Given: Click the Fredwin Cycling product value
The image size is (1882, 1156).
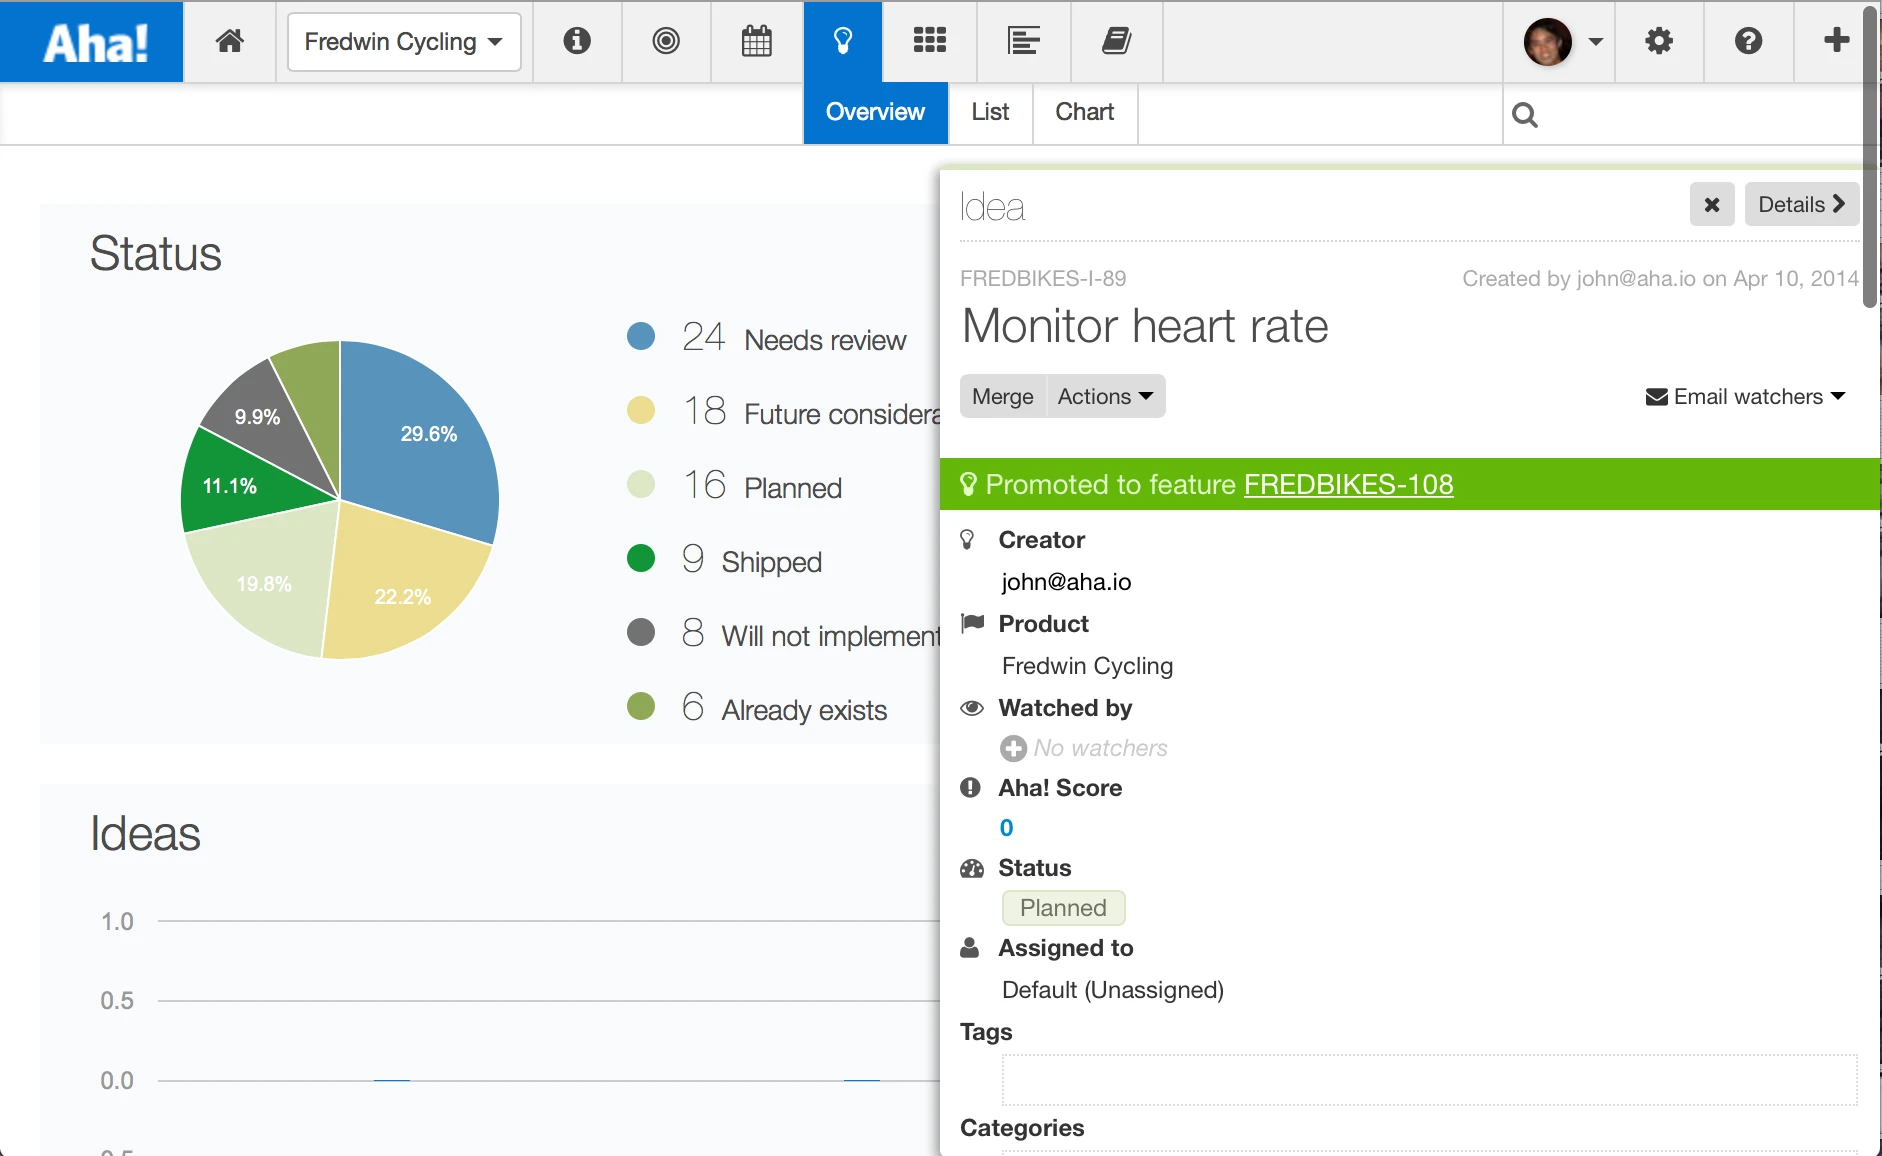Looking at the screenshot, I should [x=1087, y=666].
